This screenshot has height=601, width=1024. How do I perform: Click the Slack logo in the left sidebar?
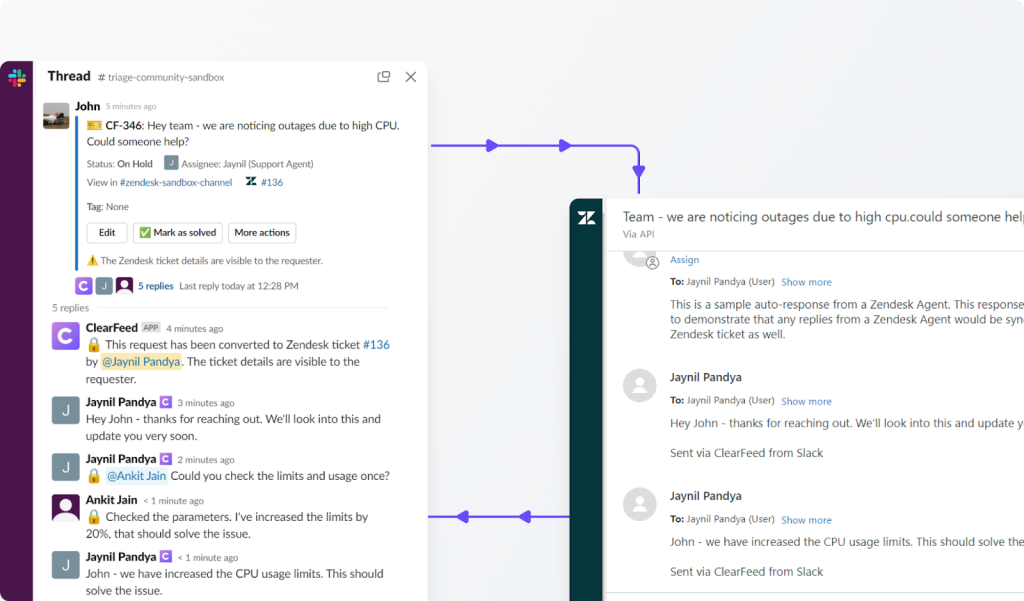pyautogui.click(x=16, y=77)
